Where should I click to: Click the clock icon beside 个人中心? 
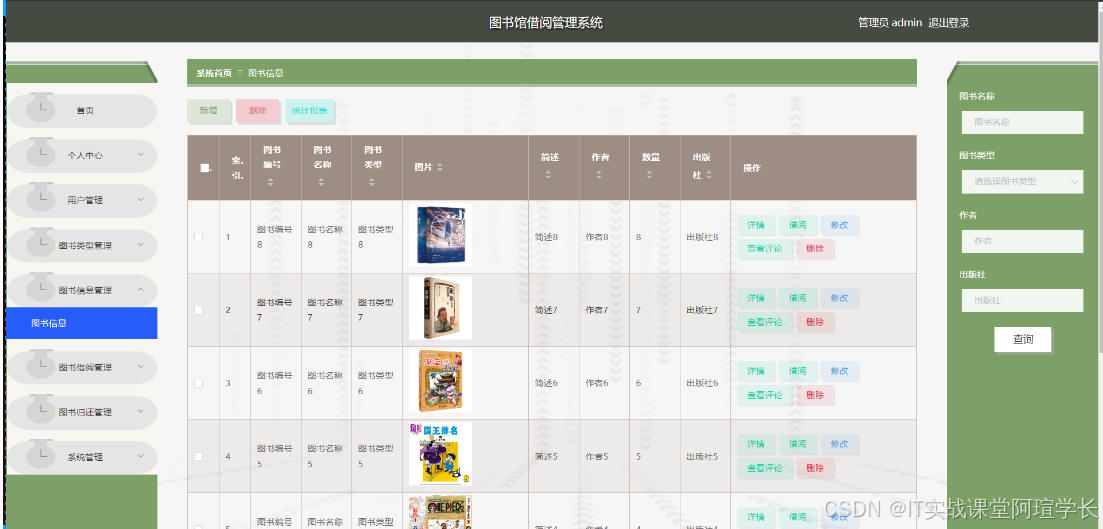click(x=41, y=153)
